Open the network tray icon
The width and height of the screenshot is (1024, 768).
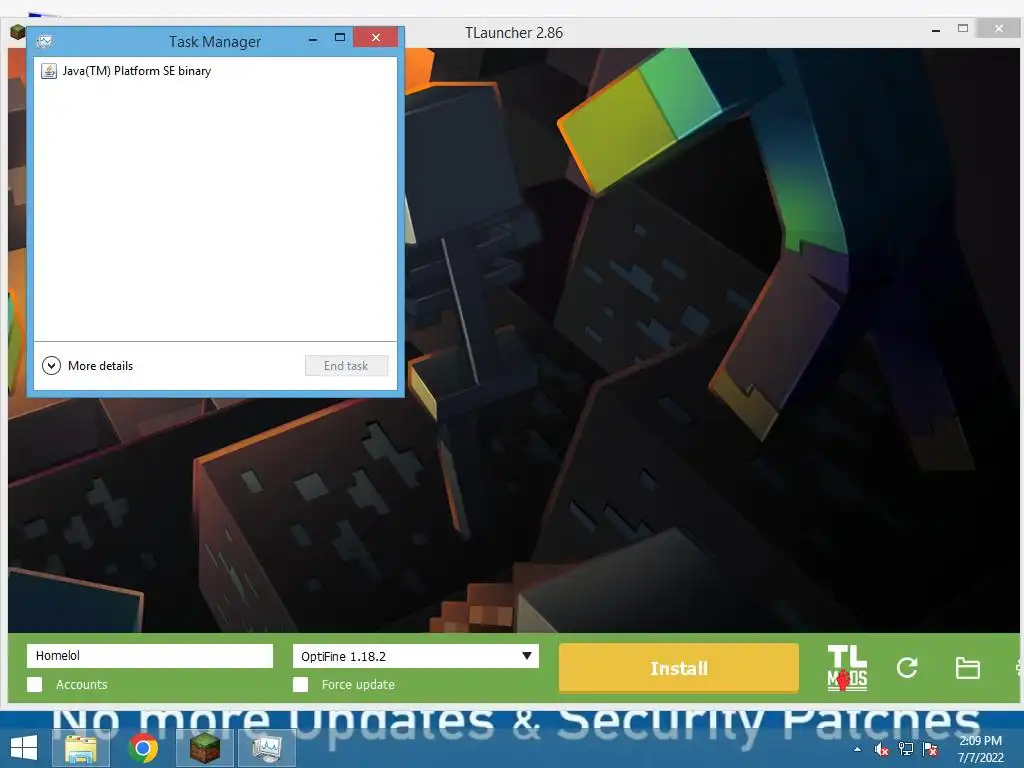[x=906, y=749]
